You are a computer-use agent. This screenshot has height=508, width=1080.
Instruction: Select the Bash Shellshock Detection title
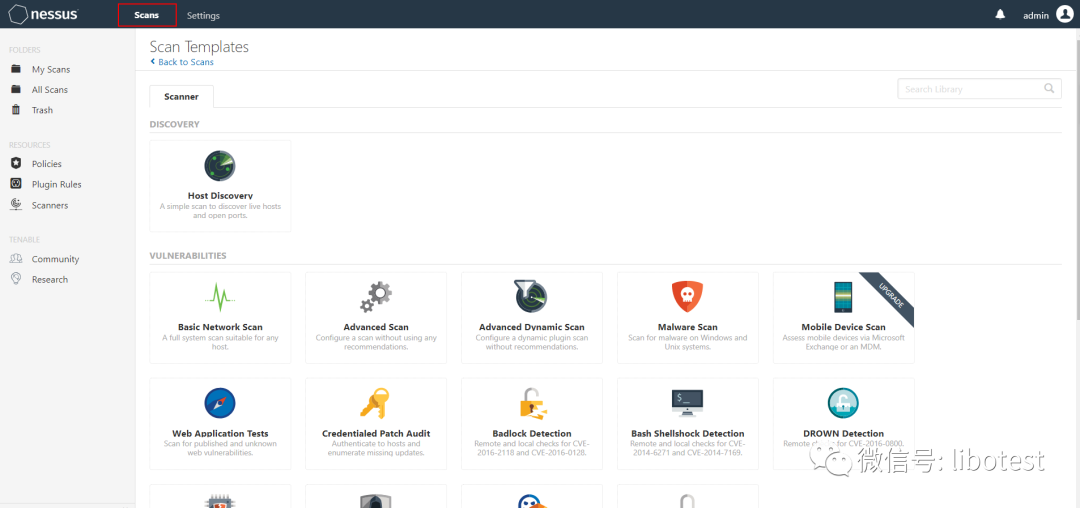[x=687, y=434]
